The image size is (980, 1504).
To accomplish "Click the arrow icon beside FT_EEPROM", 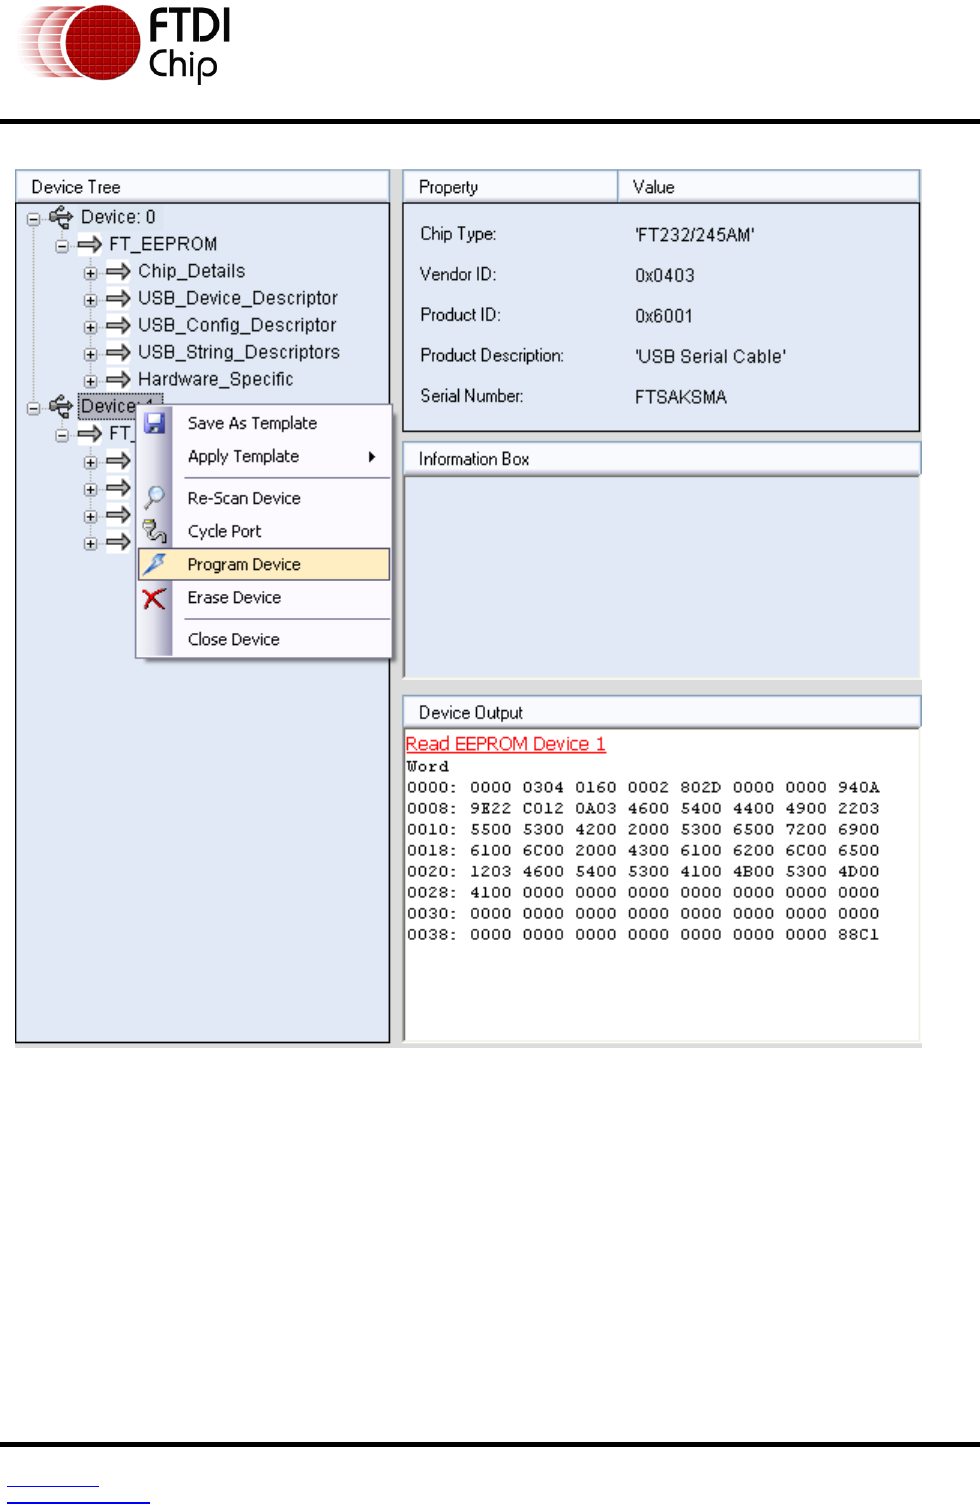I will coord(90,244).
